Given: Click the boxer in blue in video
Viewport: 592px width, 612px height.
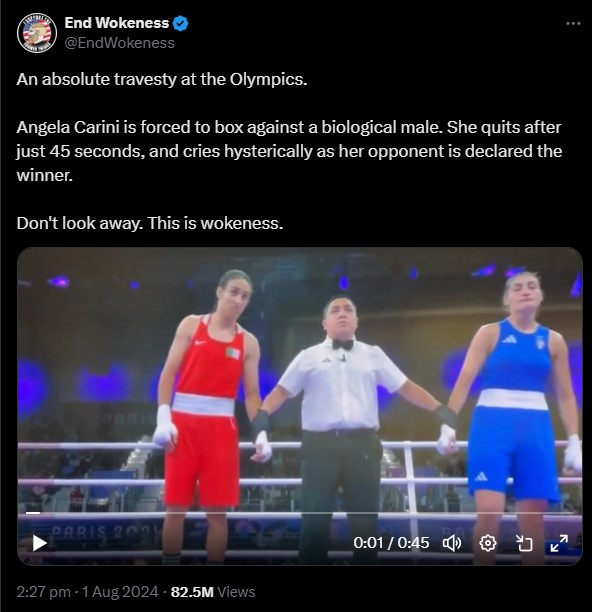Looking at the screenshot, I should pyautogui.click(x=515, y=414).
